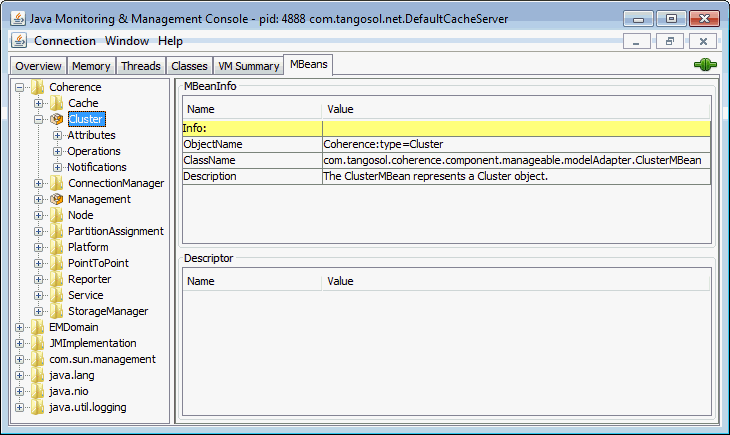Click the green connection status icon
The width and height of the screenshot is (730, 435).
[705, 64]
